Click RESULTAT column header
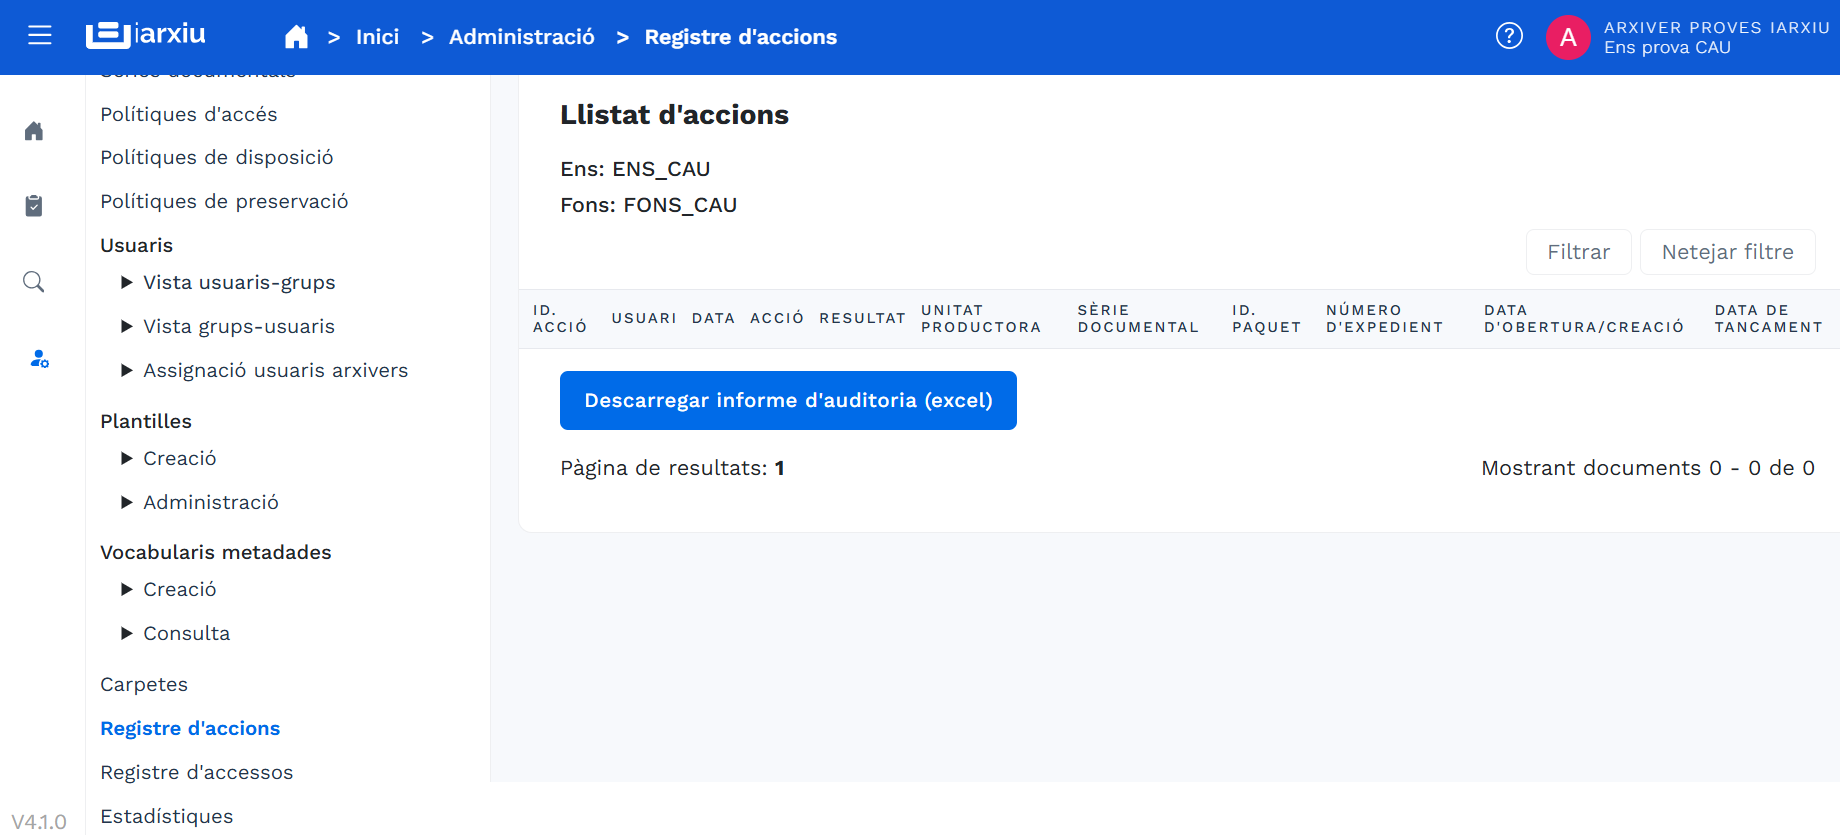 (x=862, y=318)
